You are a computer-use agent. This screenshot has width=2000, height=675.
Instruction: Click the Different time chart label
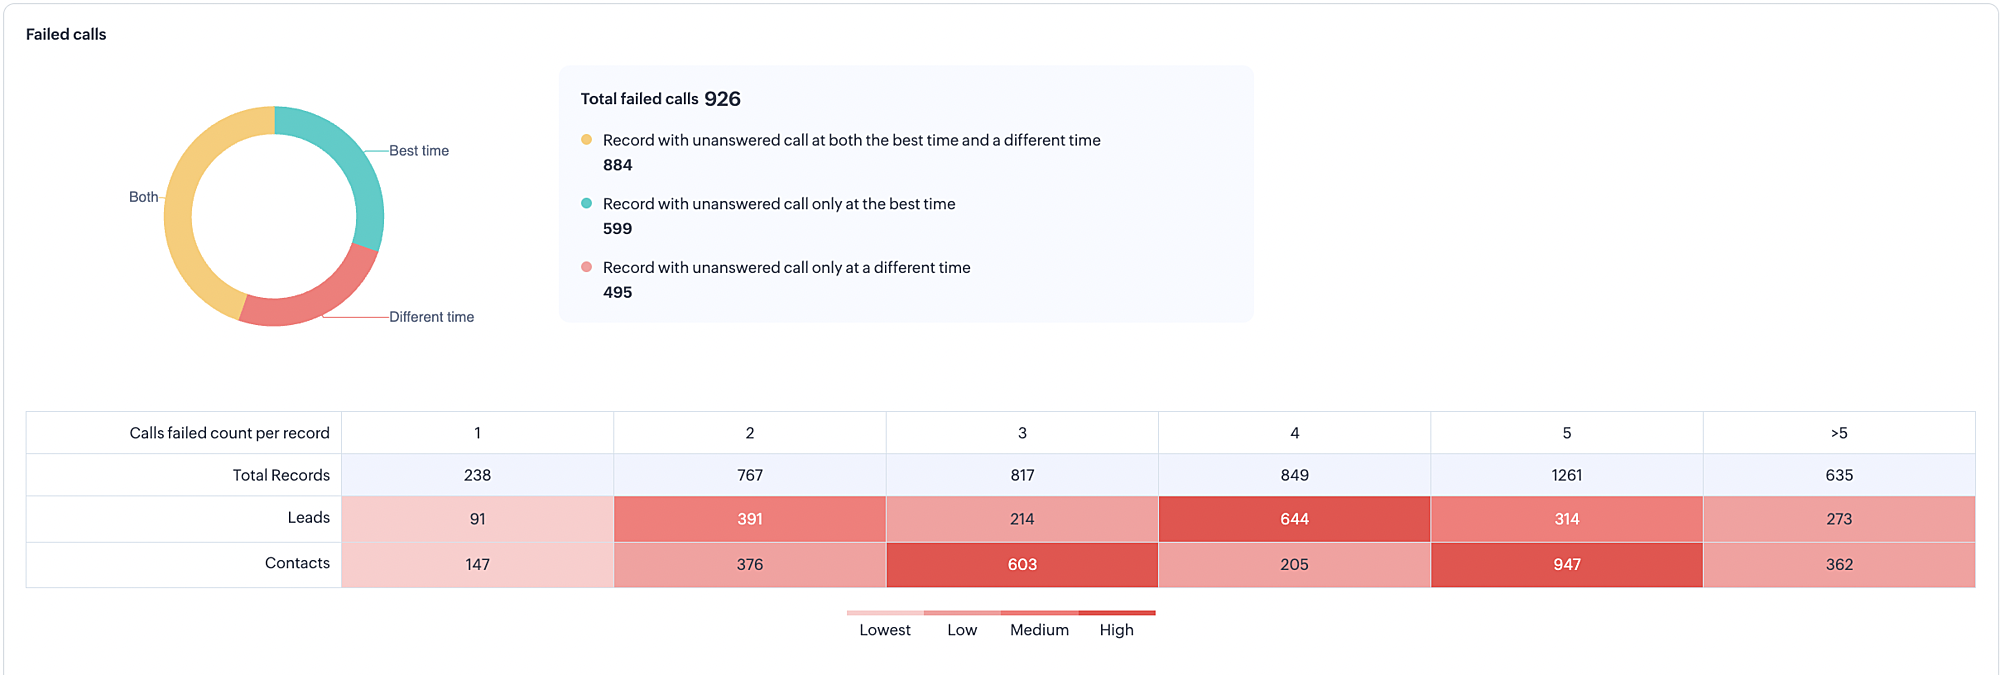431,317
